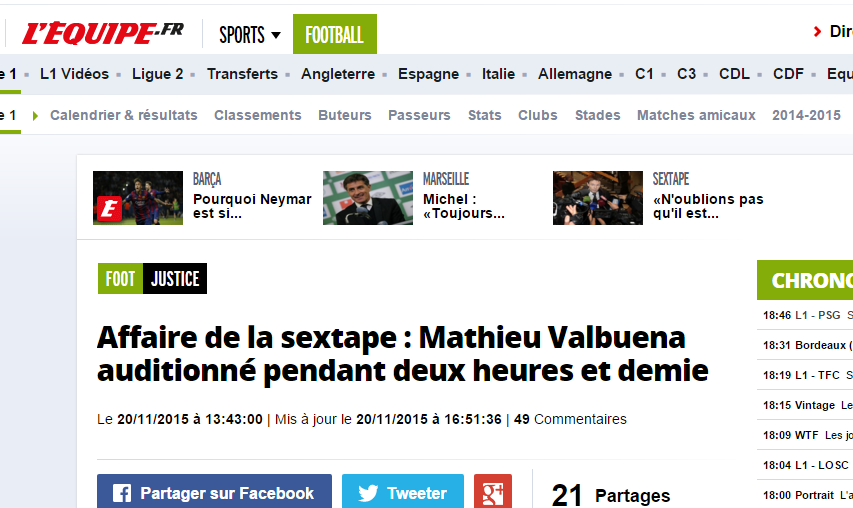The height and width of the screenshot is (508, 853).
Task: Select the 2014-2015 season link
Action: (806, 115)
